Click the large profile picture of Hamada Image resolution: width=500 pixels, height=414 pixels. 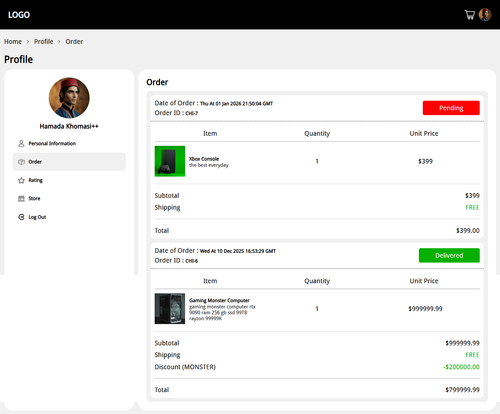[x=69, y=98]
